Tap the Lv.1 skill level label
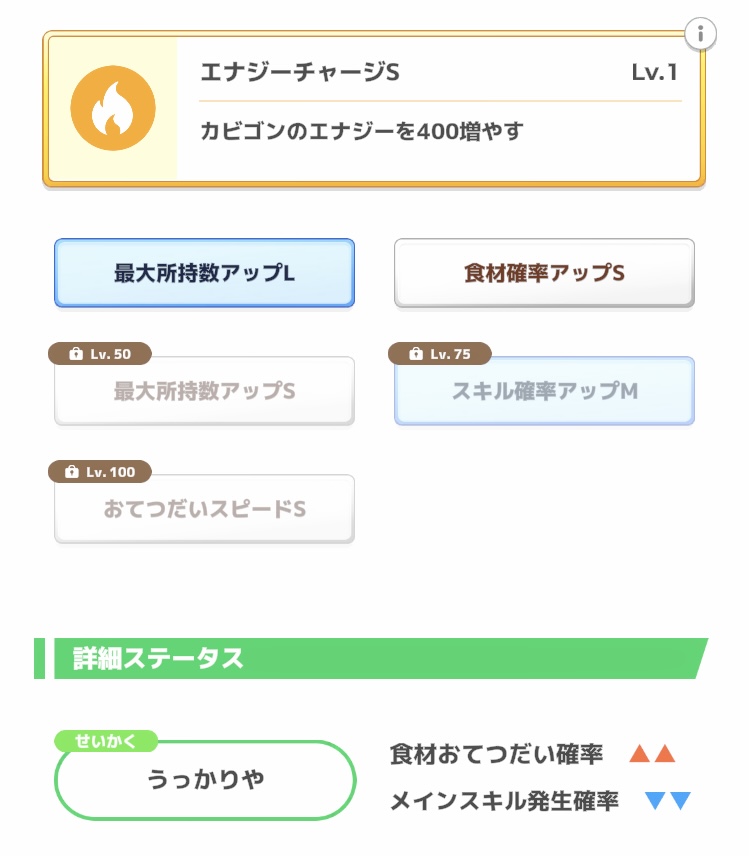 point(655,73)
